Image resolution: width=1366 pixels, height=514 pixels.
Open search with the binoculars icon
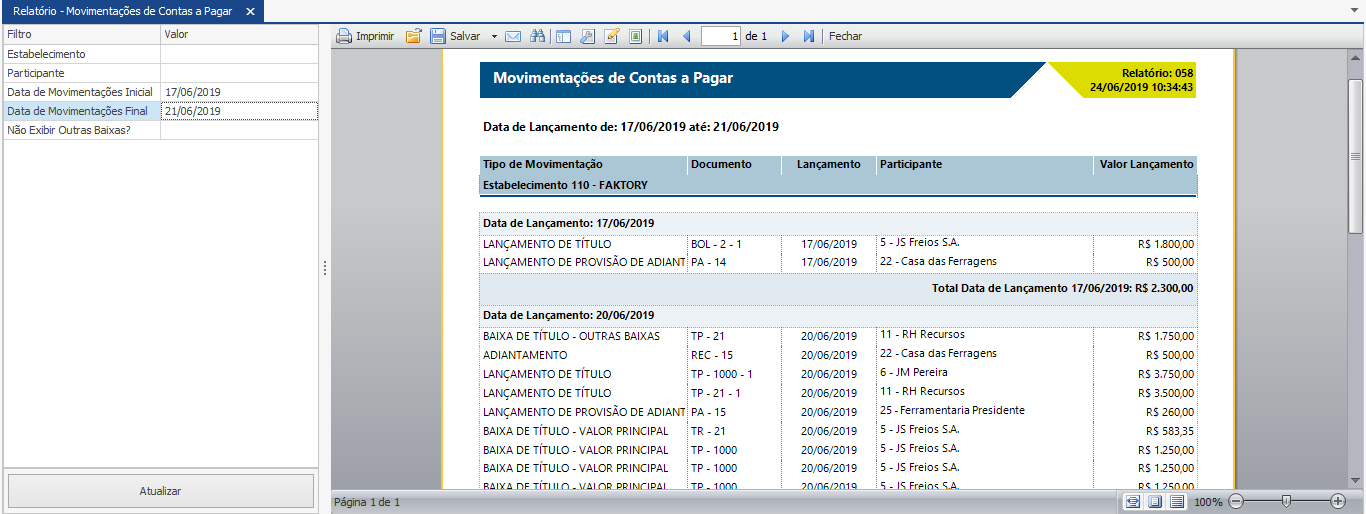point(537,36)
